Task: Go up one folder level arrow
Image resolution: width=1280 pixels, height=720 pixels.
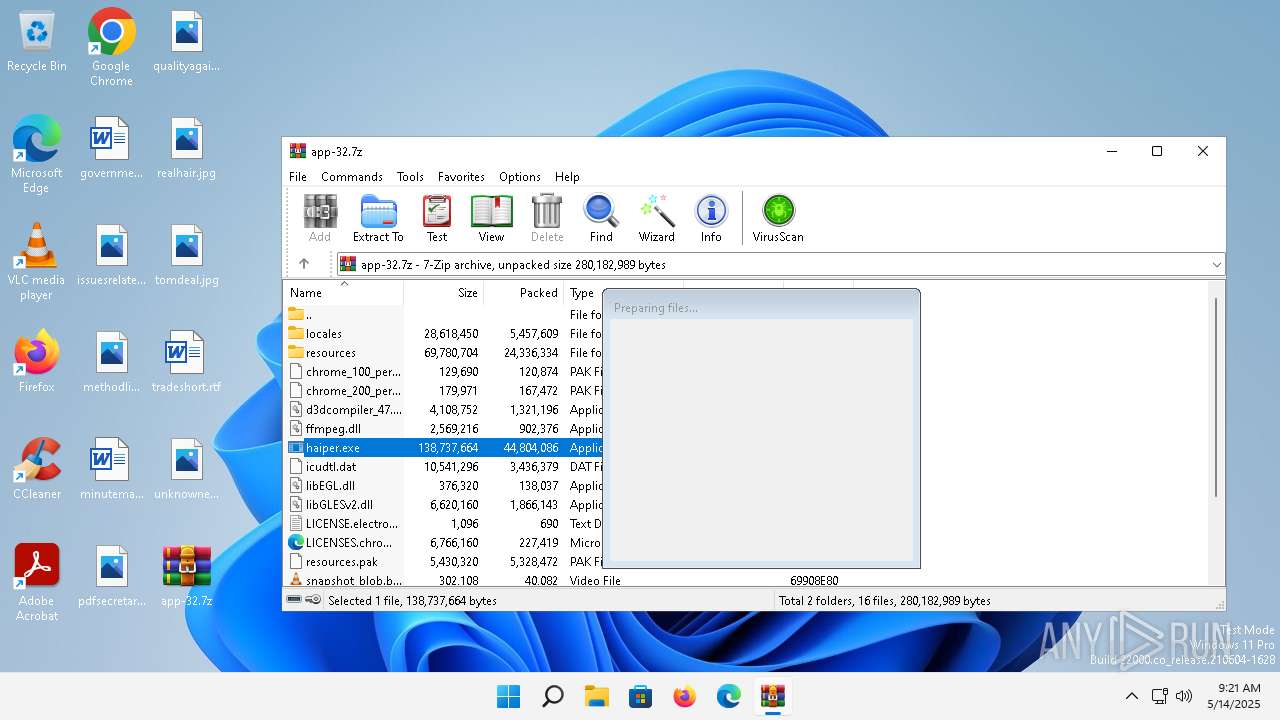Action: 304,264
